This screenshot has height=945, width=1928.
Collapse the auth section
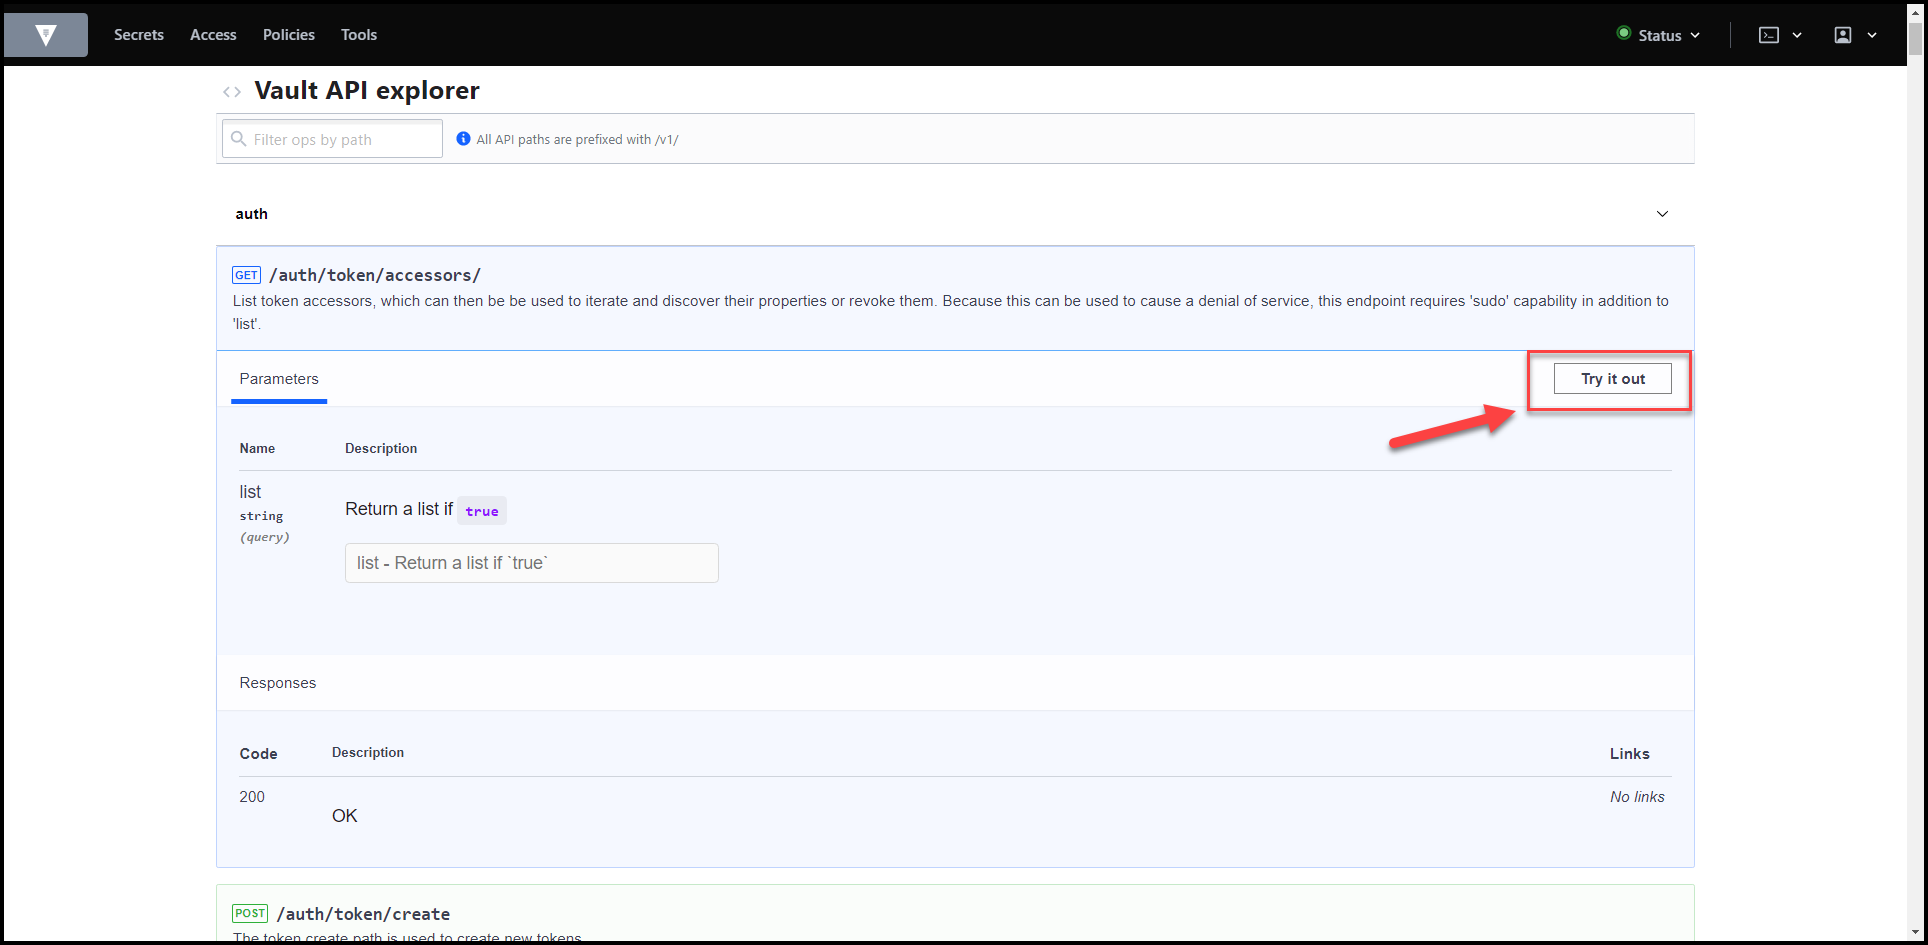1662,213
